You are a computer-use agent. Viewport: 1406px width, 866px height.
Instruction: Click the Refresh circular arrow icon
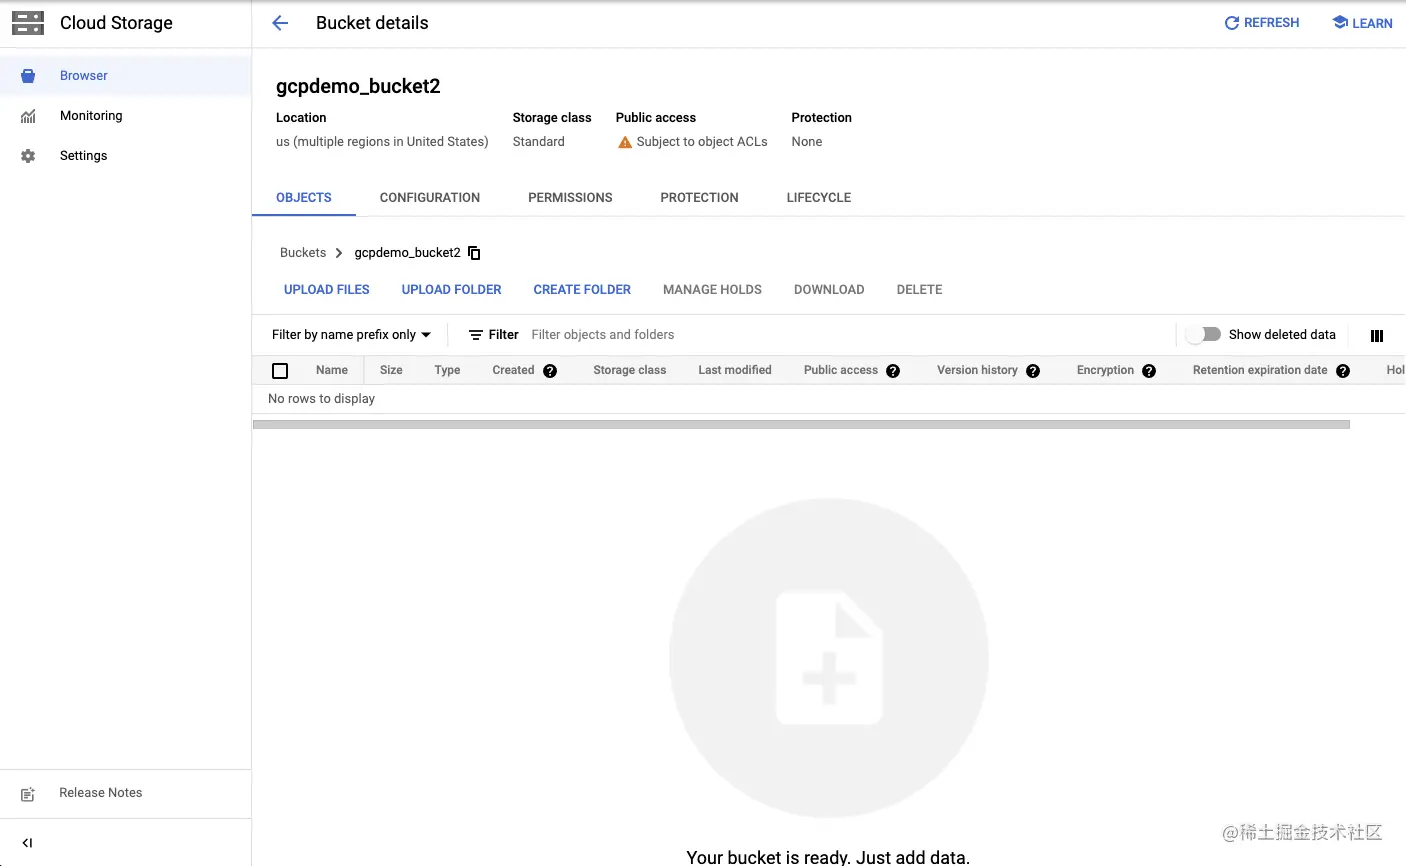click(x=1232, y=23)
